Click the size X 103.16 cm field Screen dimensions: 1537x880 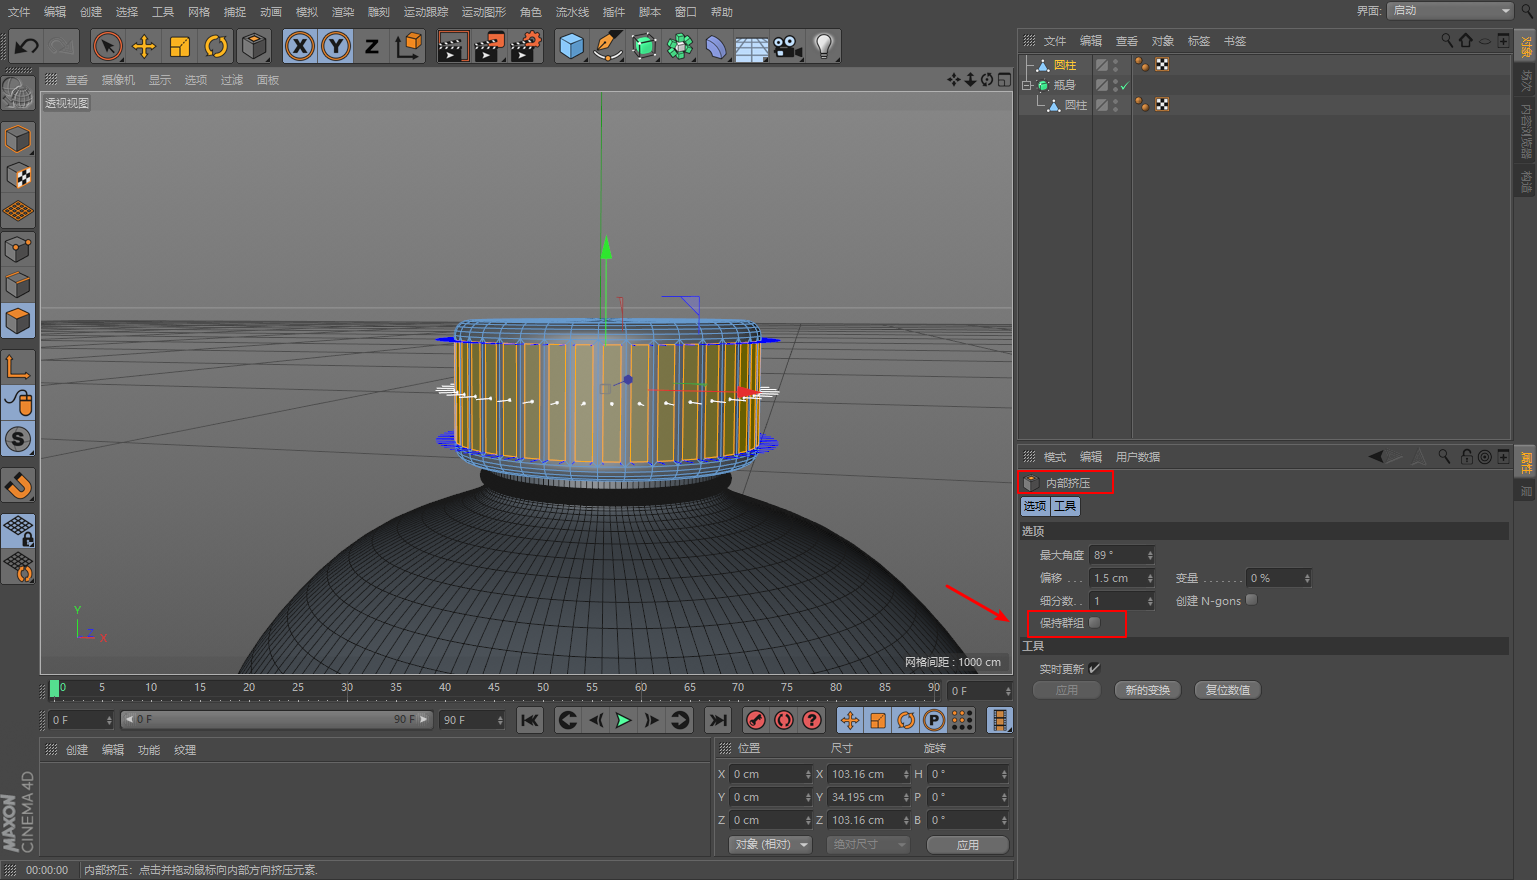868,774
